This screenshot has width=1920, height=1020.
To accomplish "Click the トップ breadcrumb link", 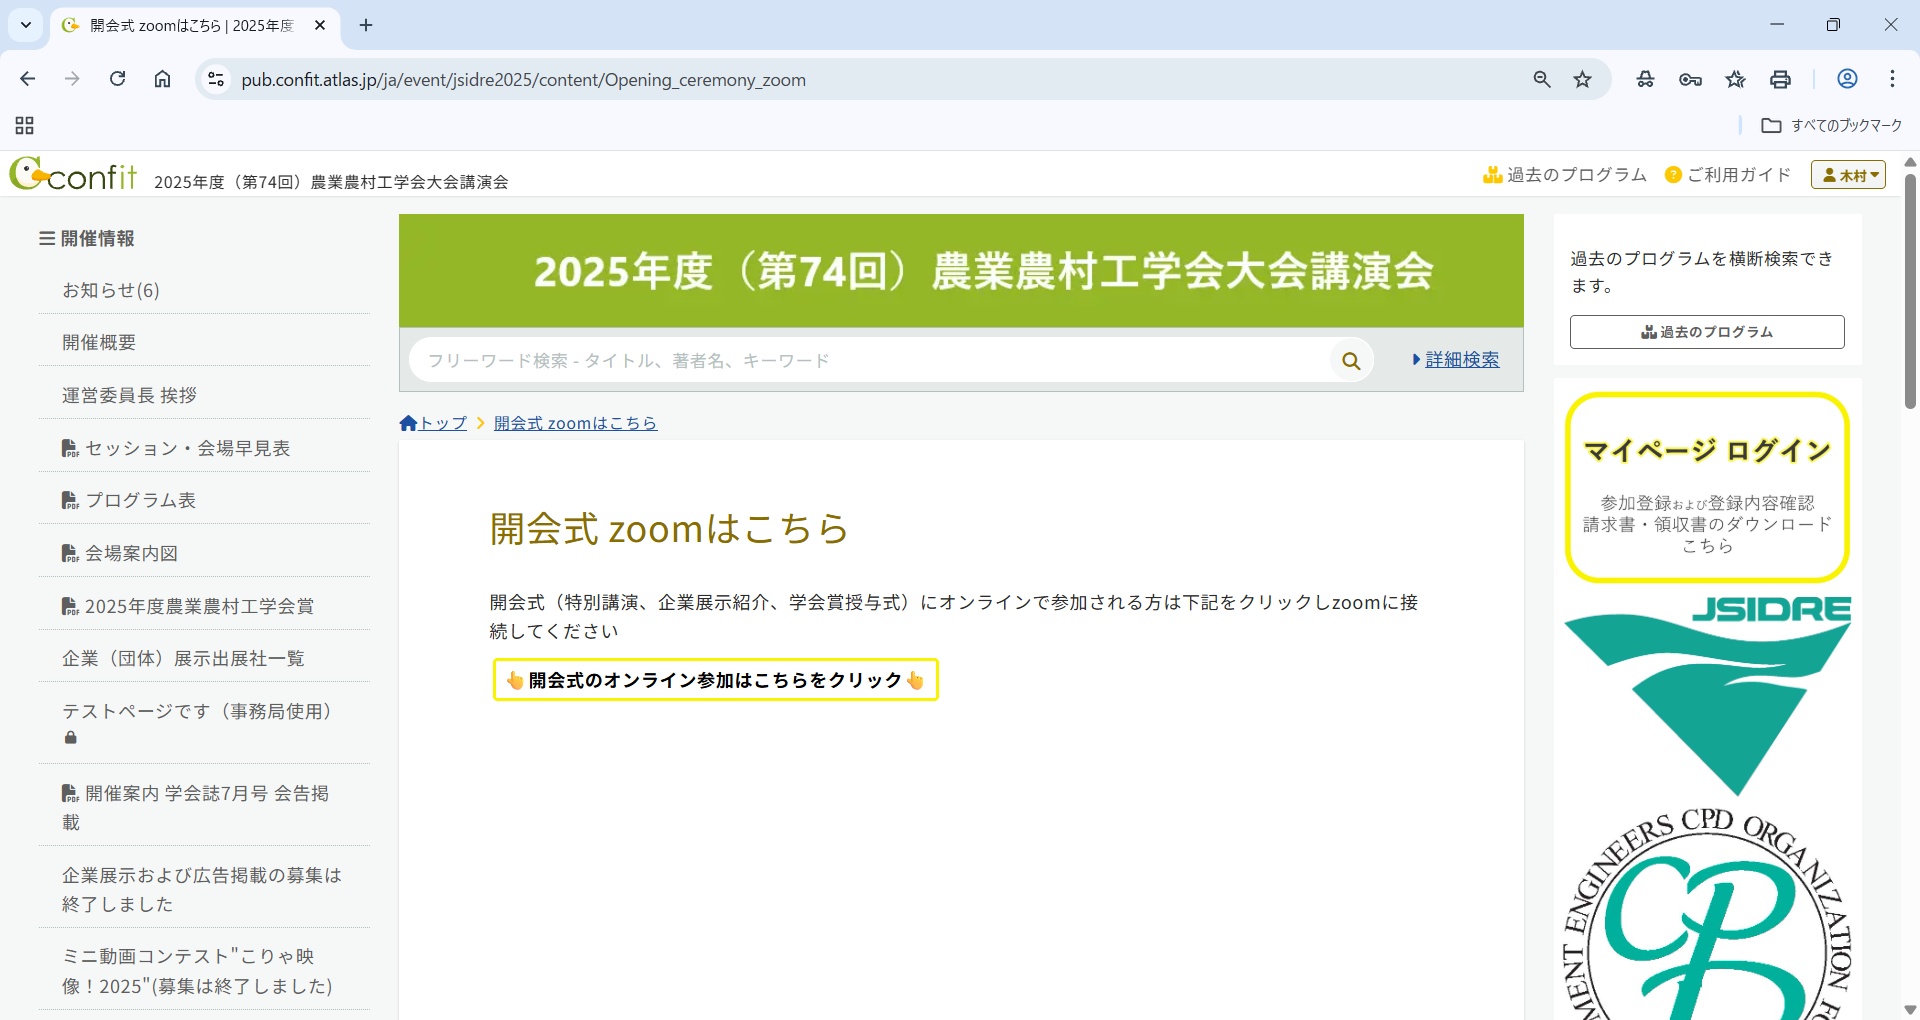I will click(x=443, y=423).
